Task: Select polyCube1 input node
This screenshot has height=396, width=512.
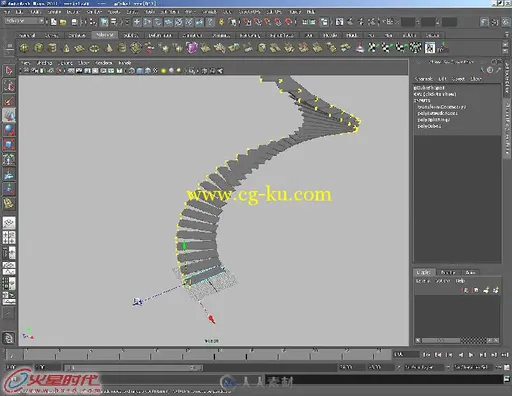Action: coord(429,126)
